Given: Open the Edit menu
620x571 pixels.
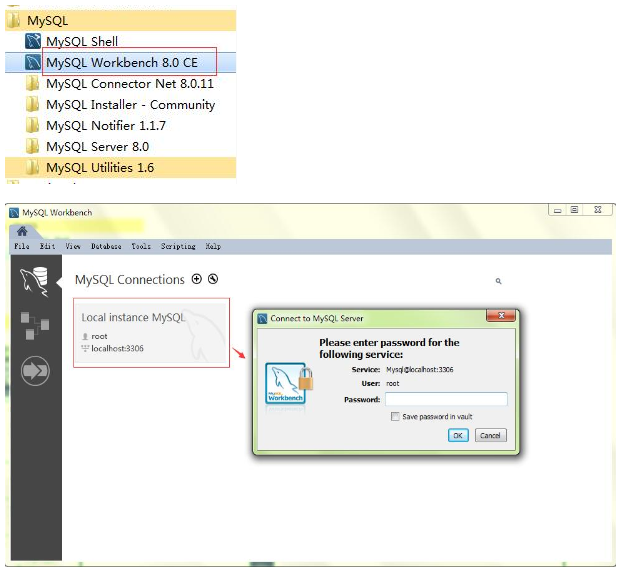Looking at the screenshot, I should [x=47, y=246].
